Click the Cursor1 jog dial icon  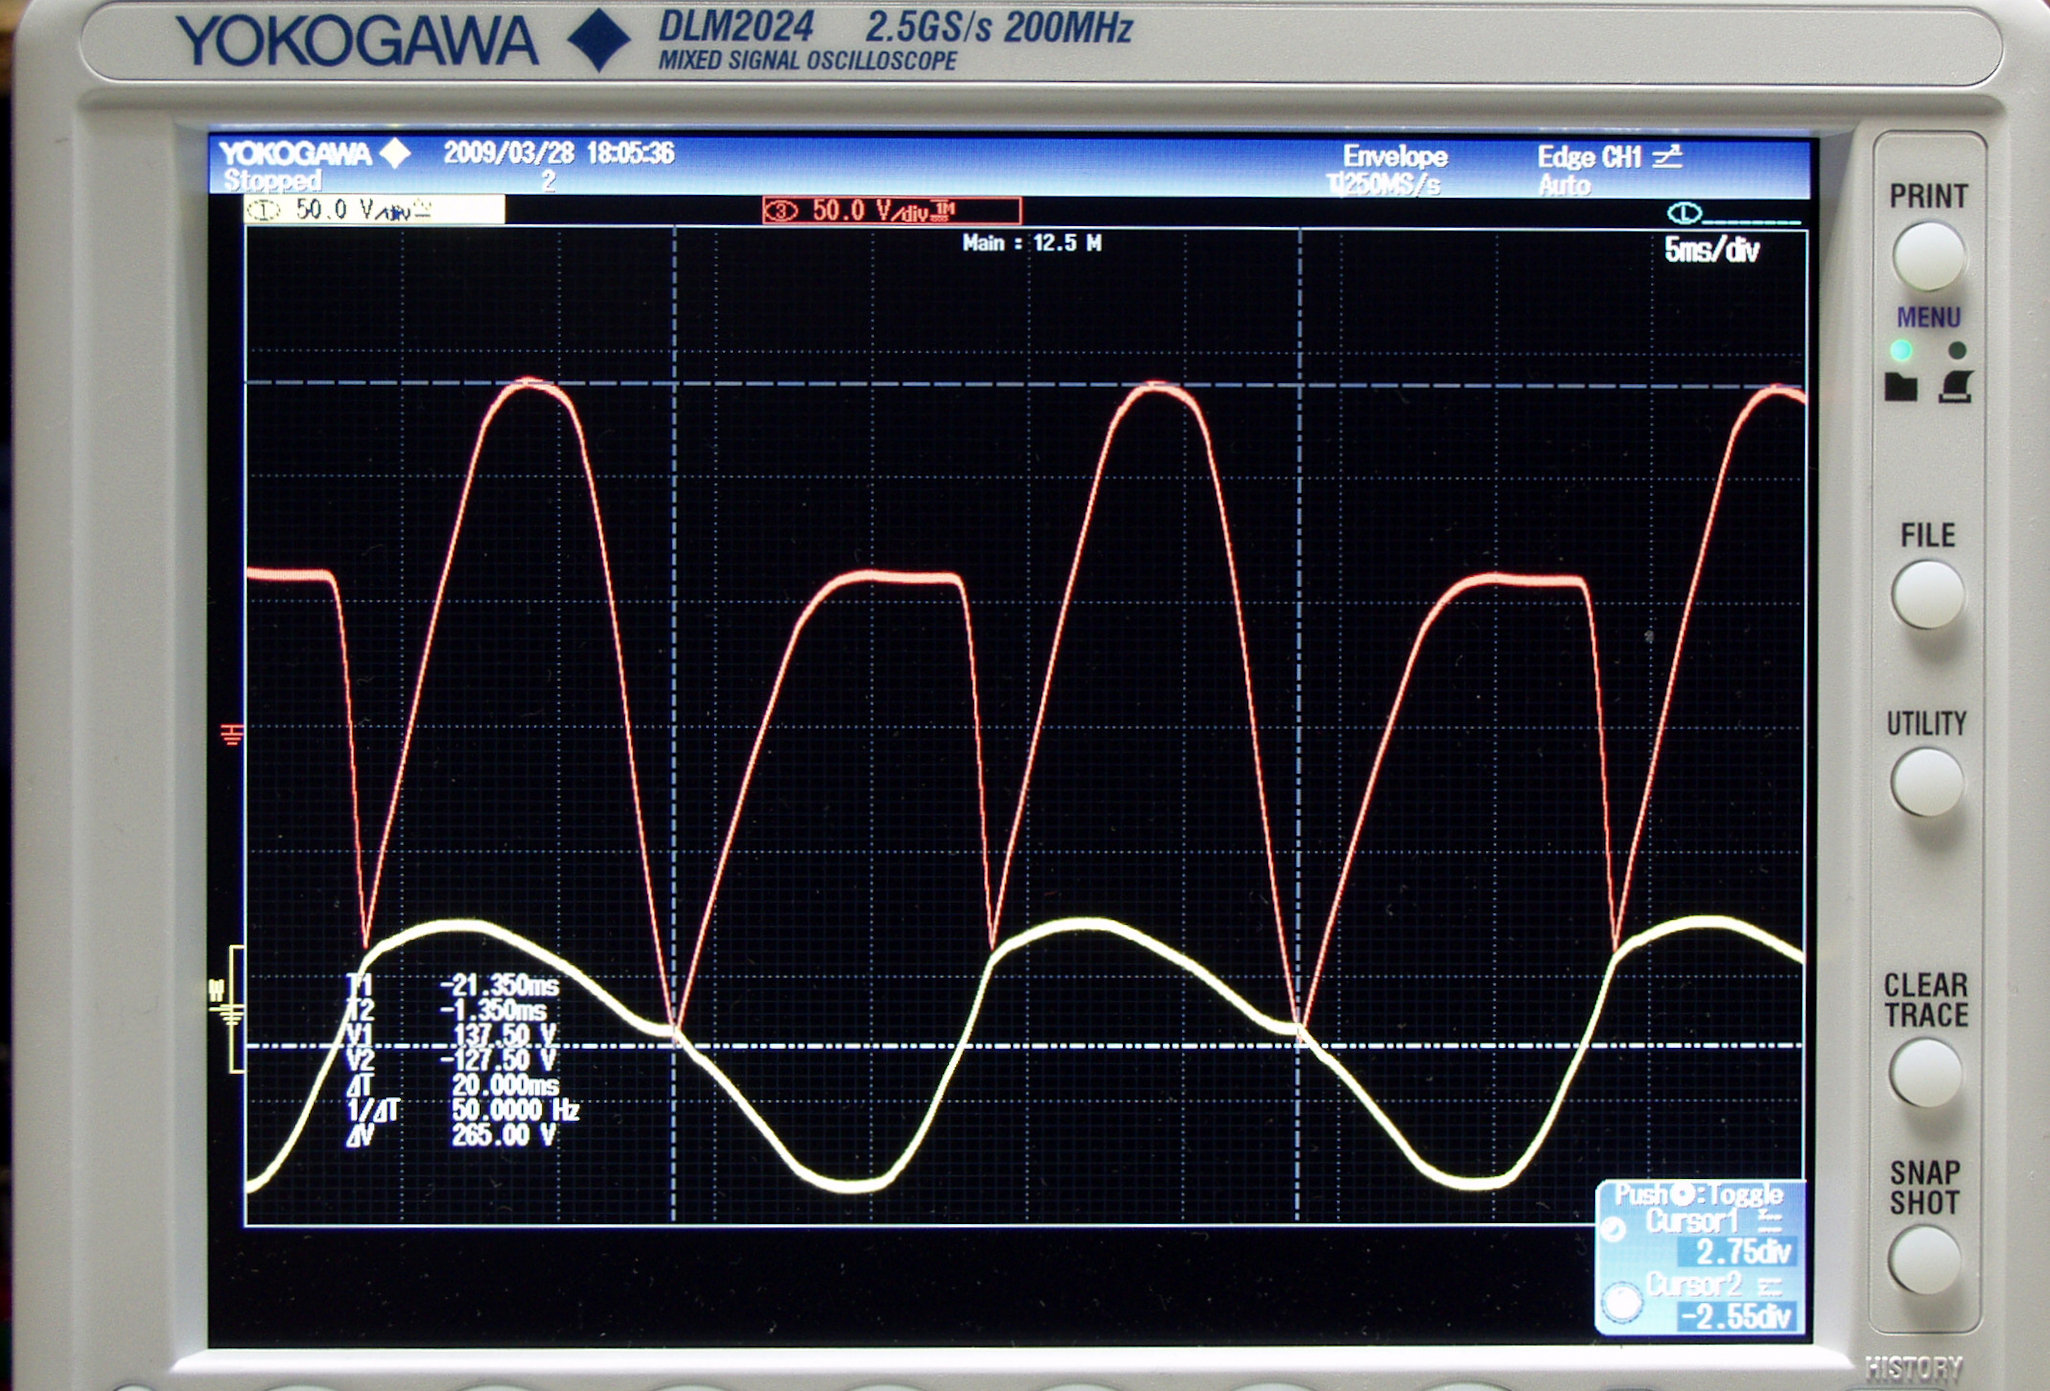pyautogui.click(x=1614, y=1229)
